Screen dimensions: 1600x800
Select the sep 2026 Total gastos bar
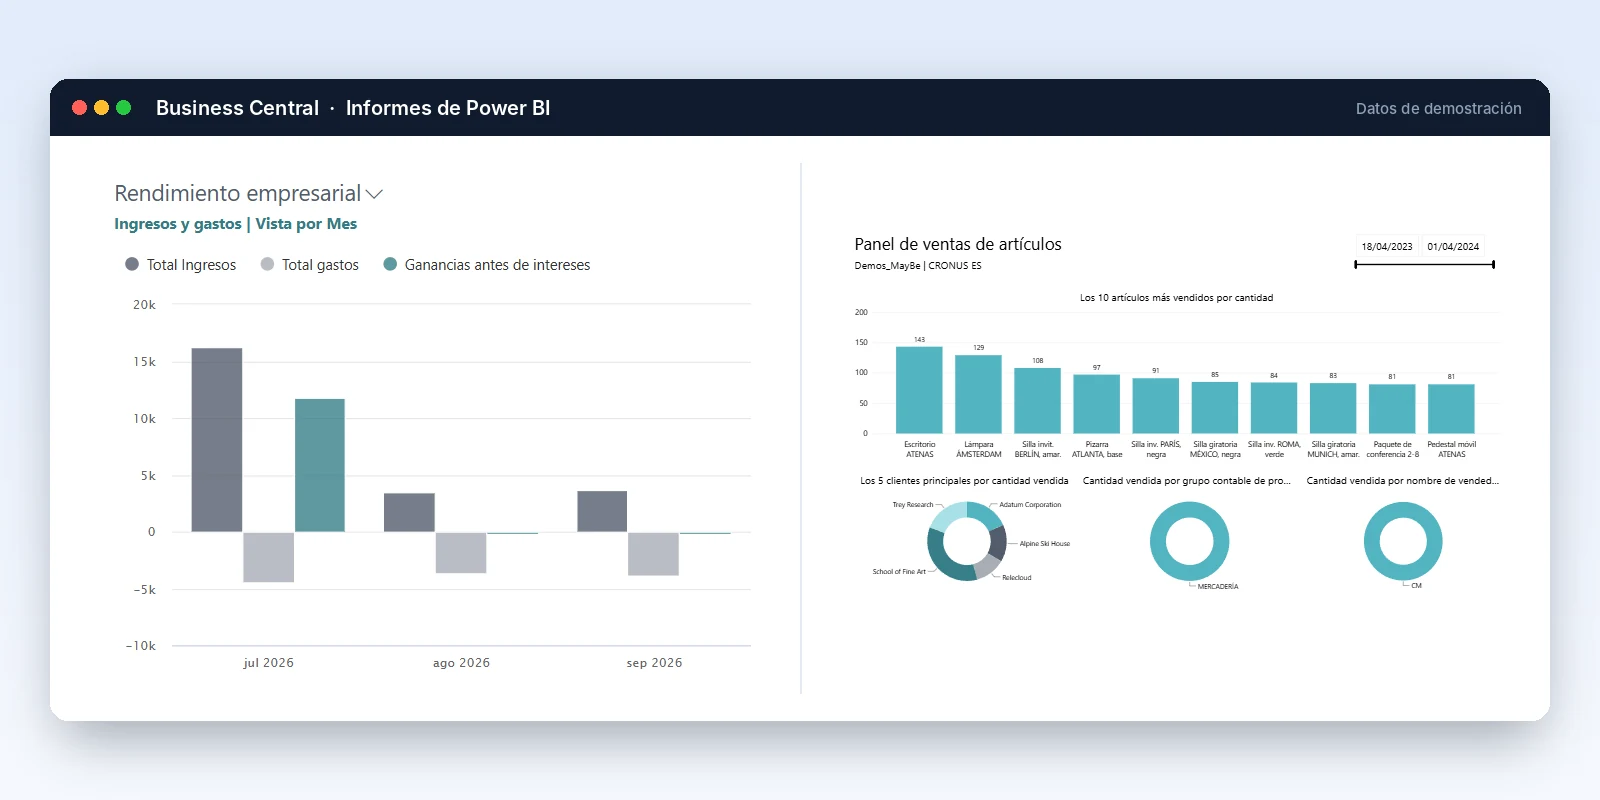(x=653, y=554)
